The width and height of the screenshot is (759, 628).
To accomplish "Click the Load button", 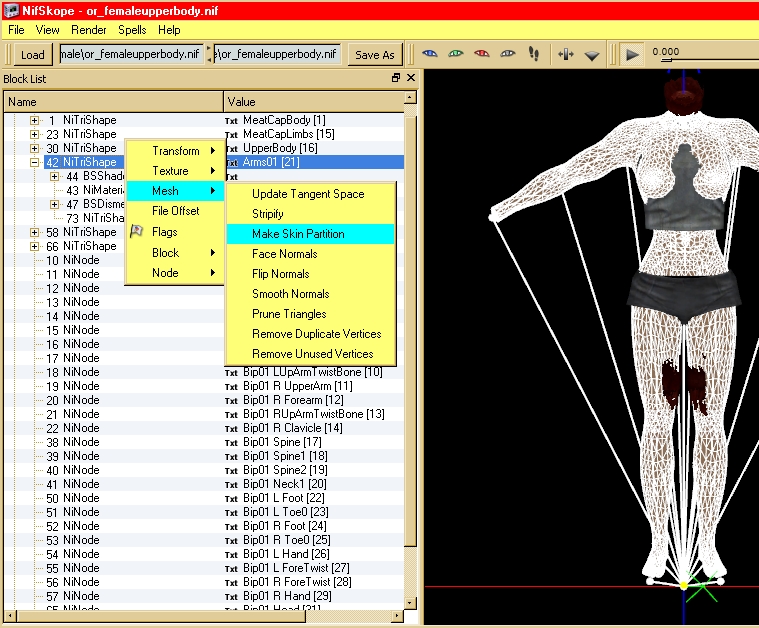I will [32, 55].
